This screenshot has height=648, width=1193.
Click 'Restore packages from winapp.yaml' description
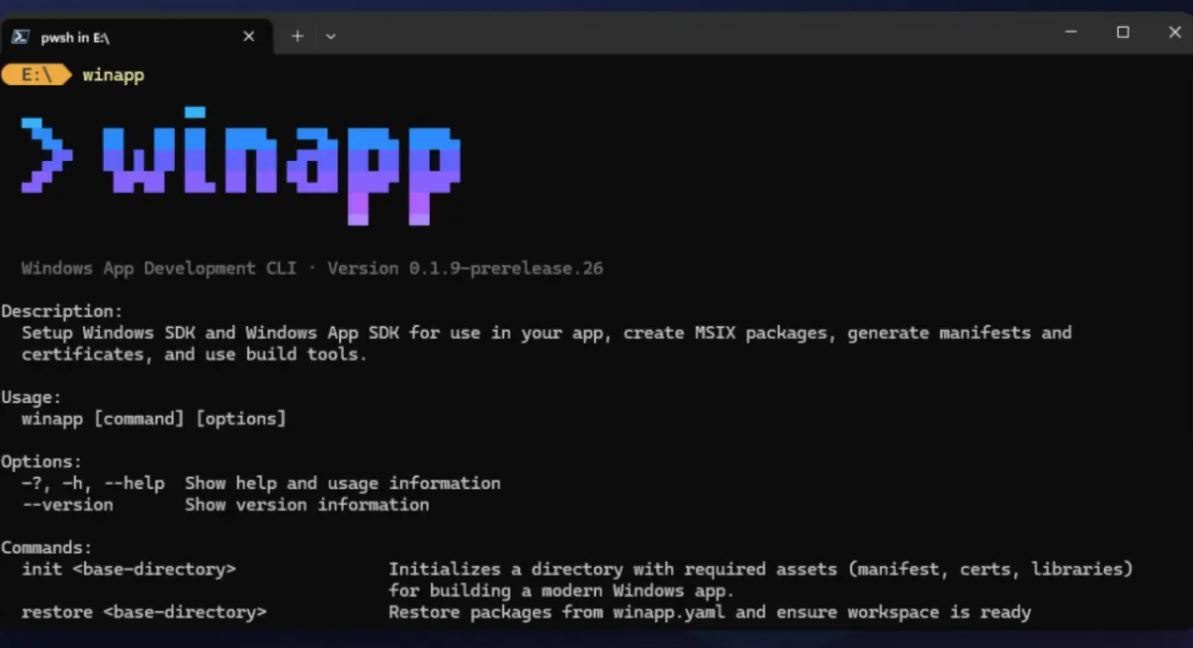(710, 612)
